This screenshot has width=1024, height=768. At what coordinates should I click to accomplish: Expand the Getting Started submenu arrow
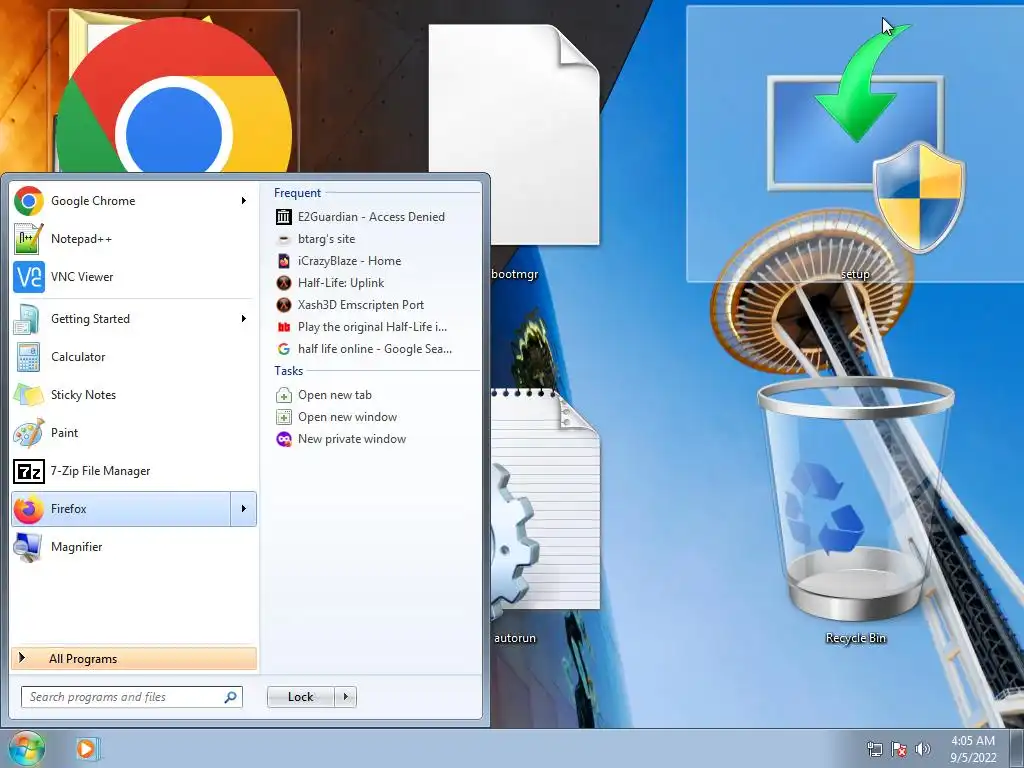[244, 319]
